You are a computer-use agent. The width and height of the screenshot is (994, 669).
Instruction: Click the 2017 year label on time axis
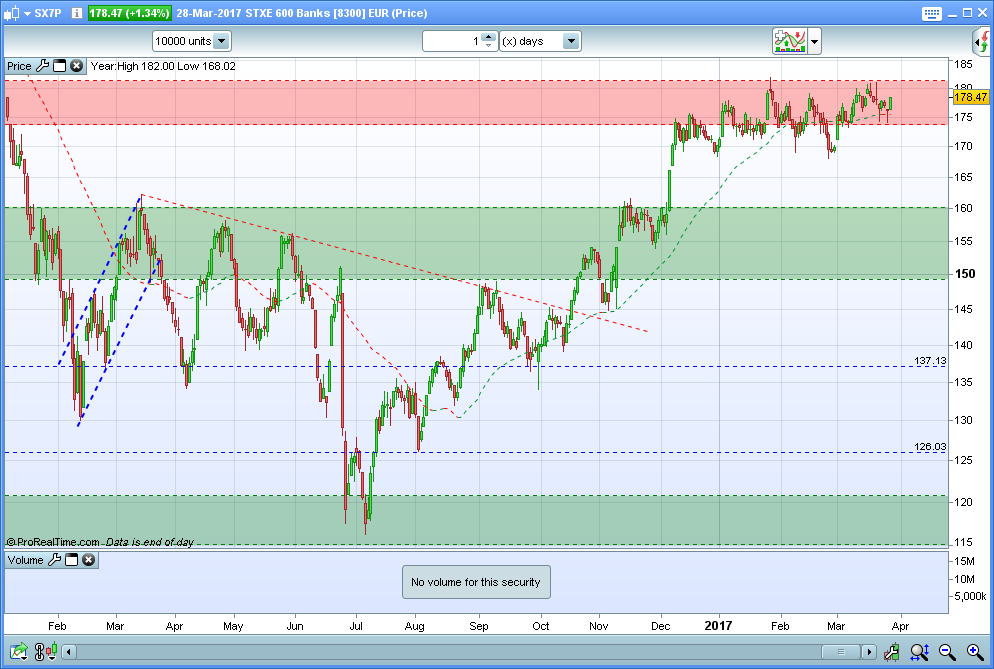pyautogui.click(x=718, y=626)
